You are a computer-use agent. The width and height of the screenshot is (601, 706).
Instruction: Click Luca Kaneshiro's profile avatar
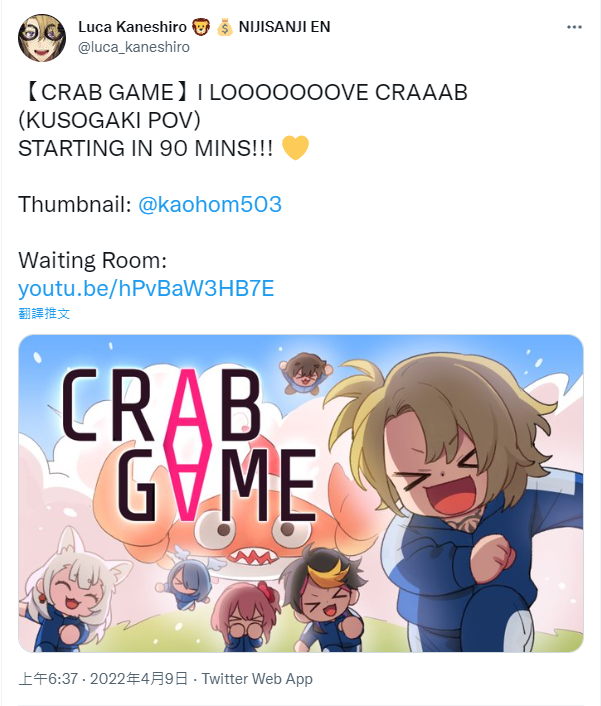click(42, 38)
